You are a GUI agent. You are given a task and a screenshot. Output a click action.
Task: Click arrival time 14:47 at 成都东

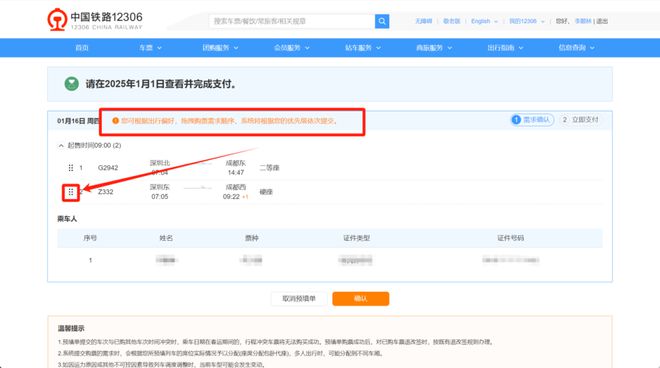click(x=236, y=173)
